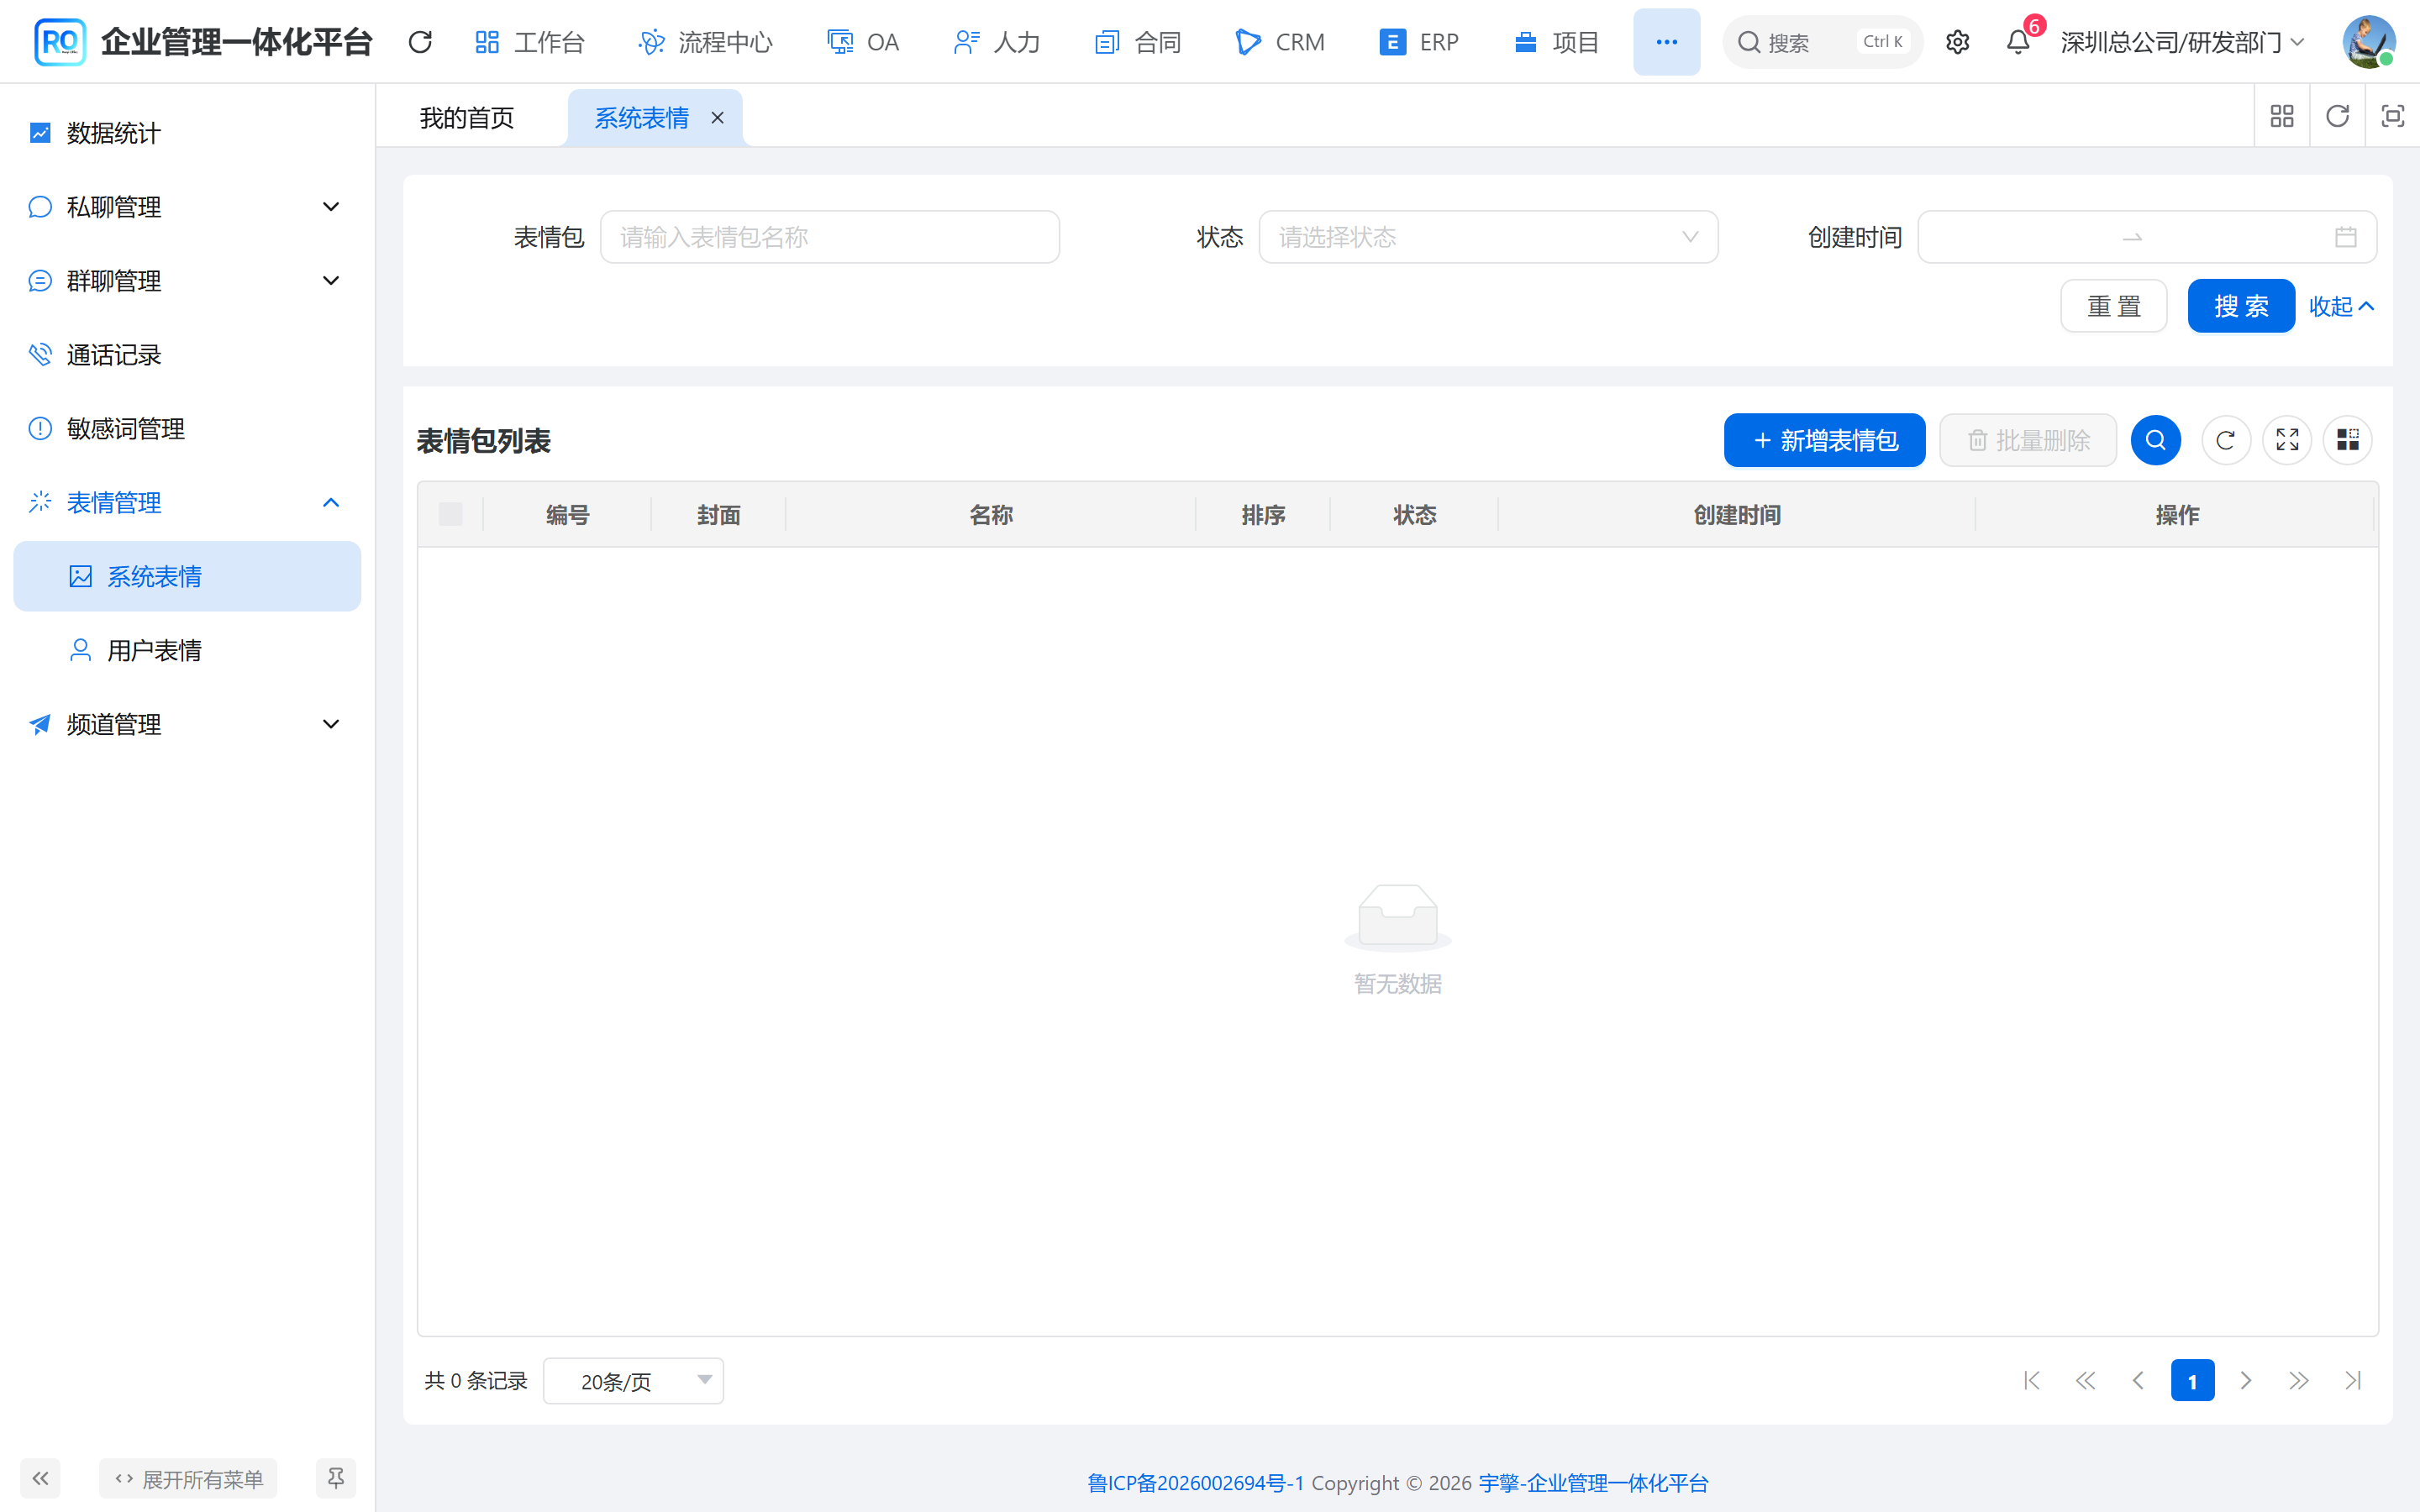
Task: Toggle content fullscreen icon
Action: coord(2392,116)
